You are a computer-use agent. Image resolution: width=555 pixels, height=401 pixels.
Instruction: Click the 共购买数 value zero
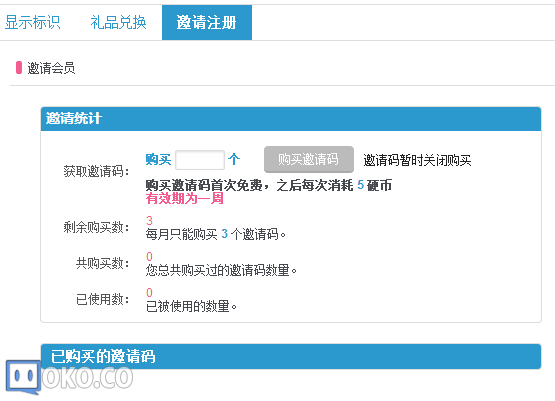tap(149, 256)
